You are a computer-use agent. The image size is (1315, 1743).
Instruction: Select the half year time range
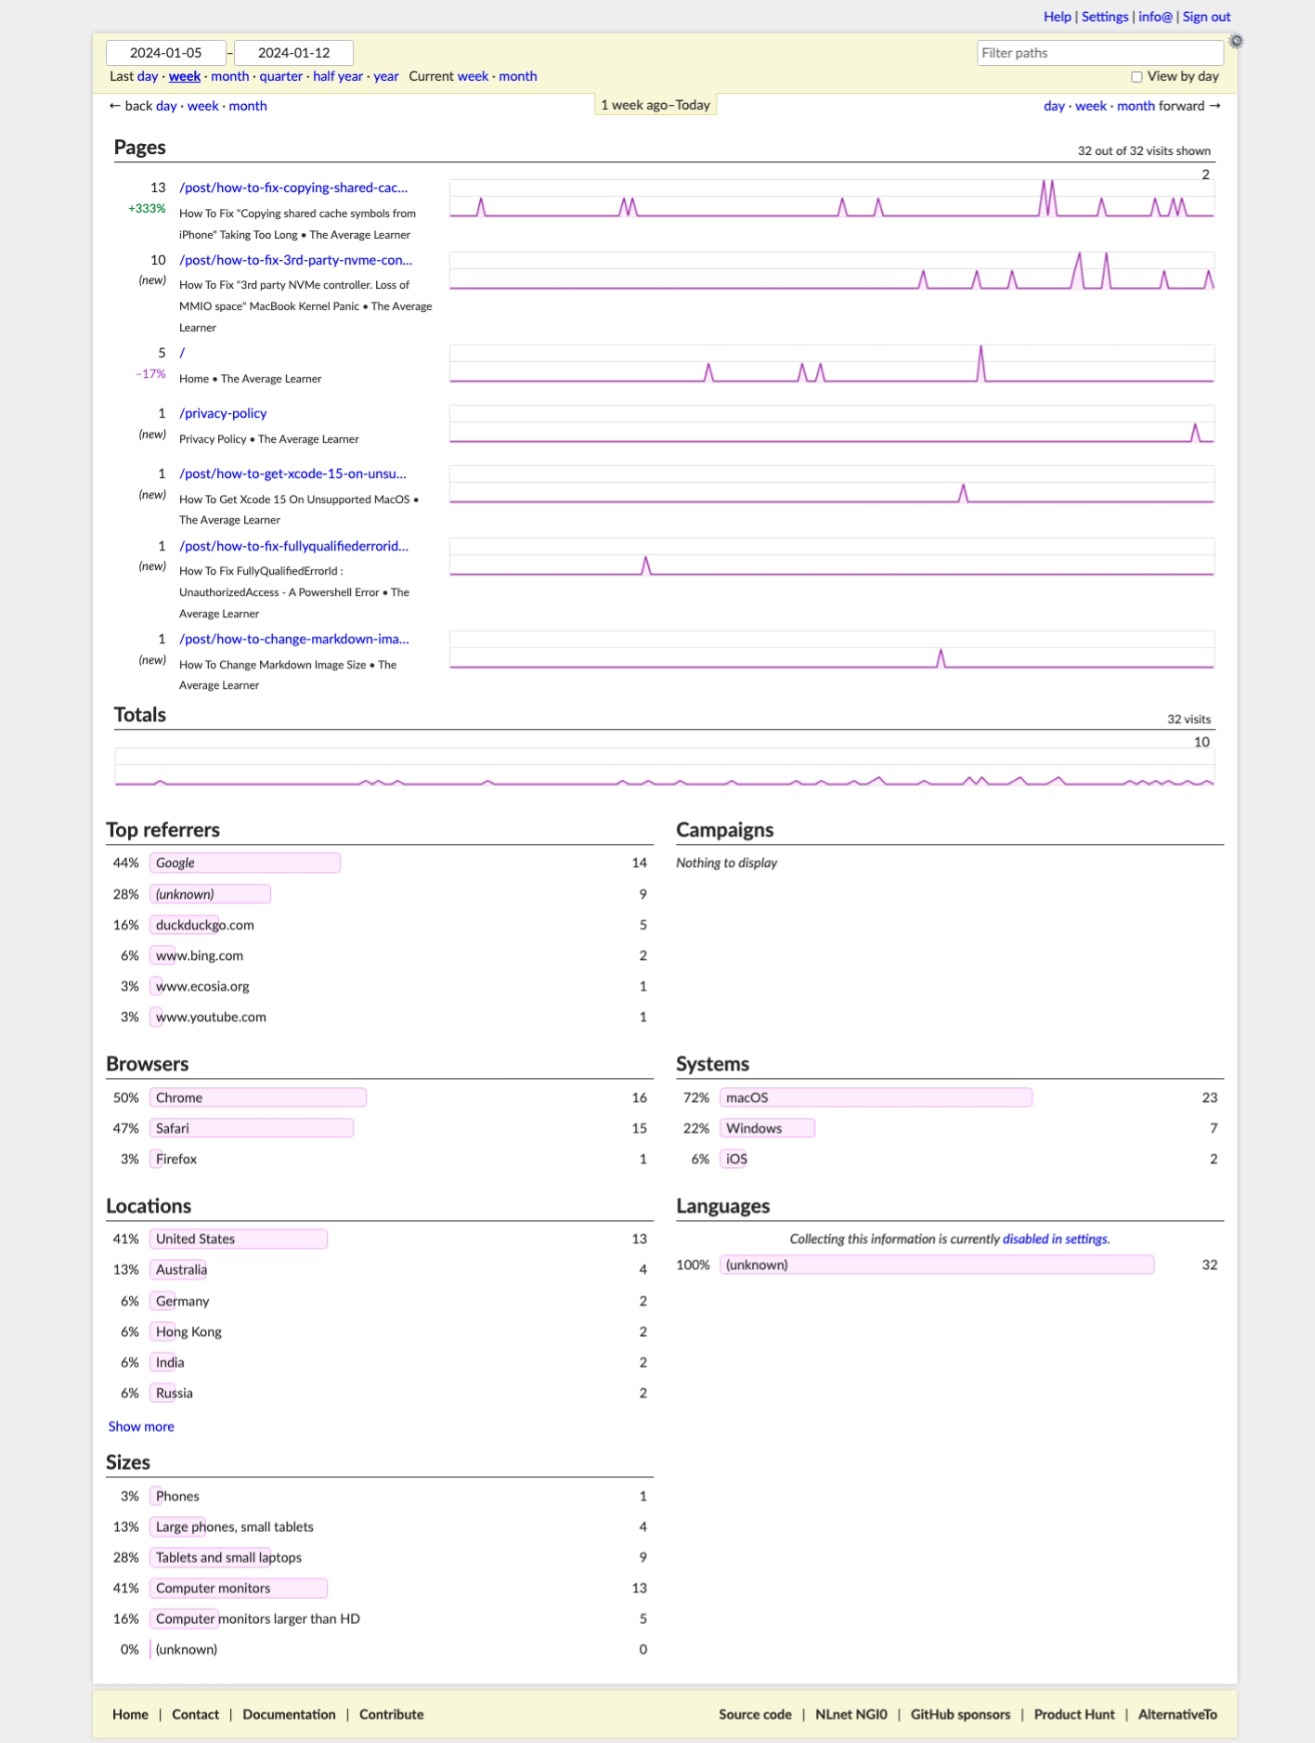coord(338,77)
